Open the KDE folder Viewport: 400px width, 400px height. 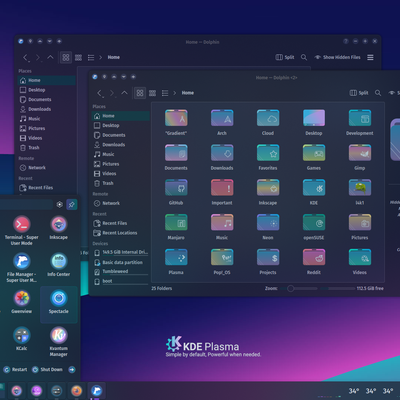click(x=314, y=192)
